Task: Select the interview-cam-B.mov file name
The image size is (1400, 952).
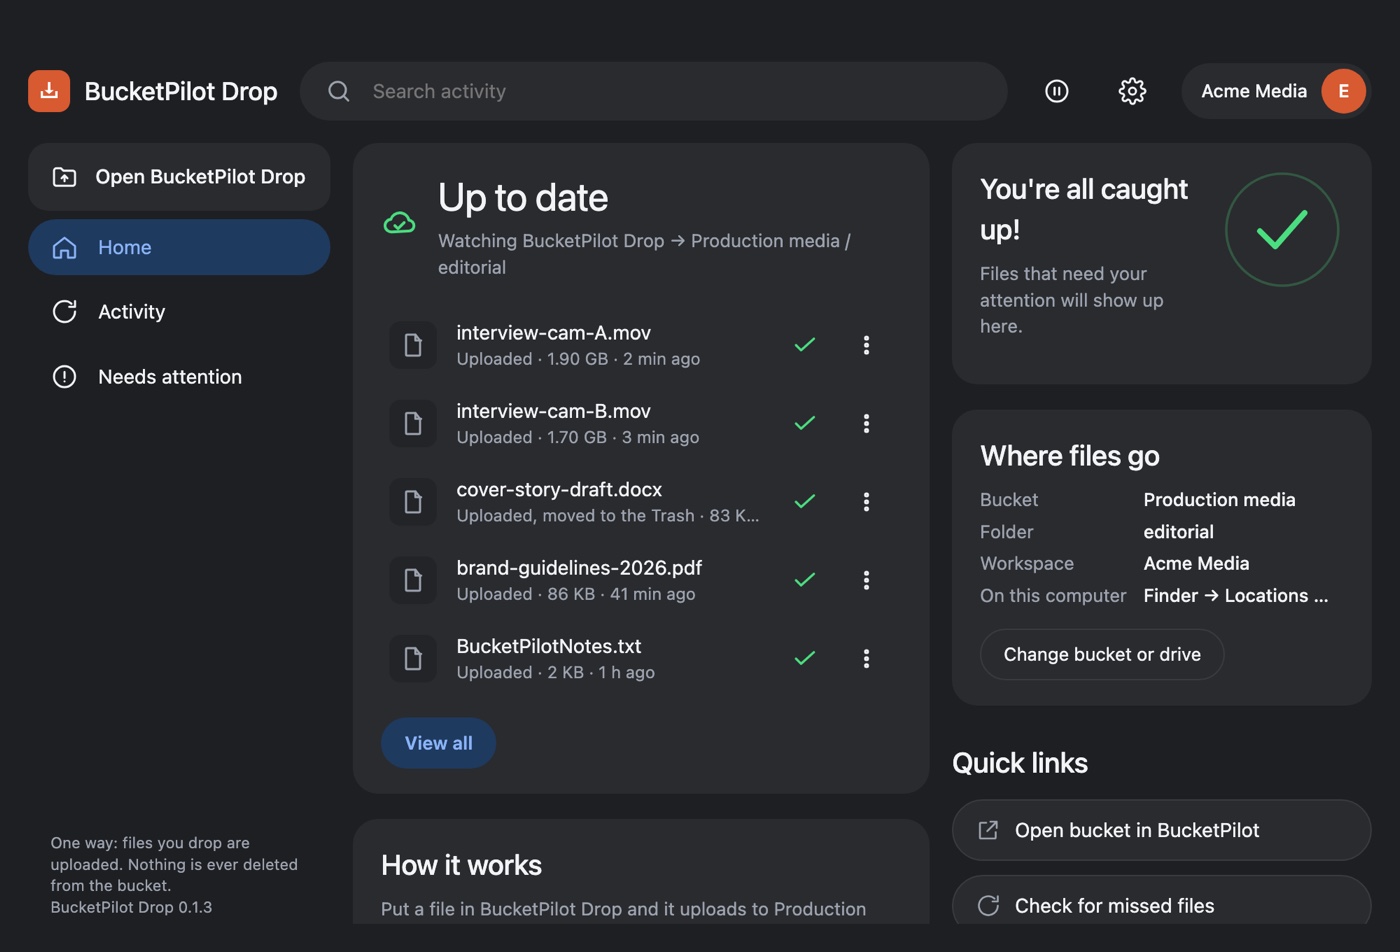Action: pyautogui.click(x=553, y=411)
